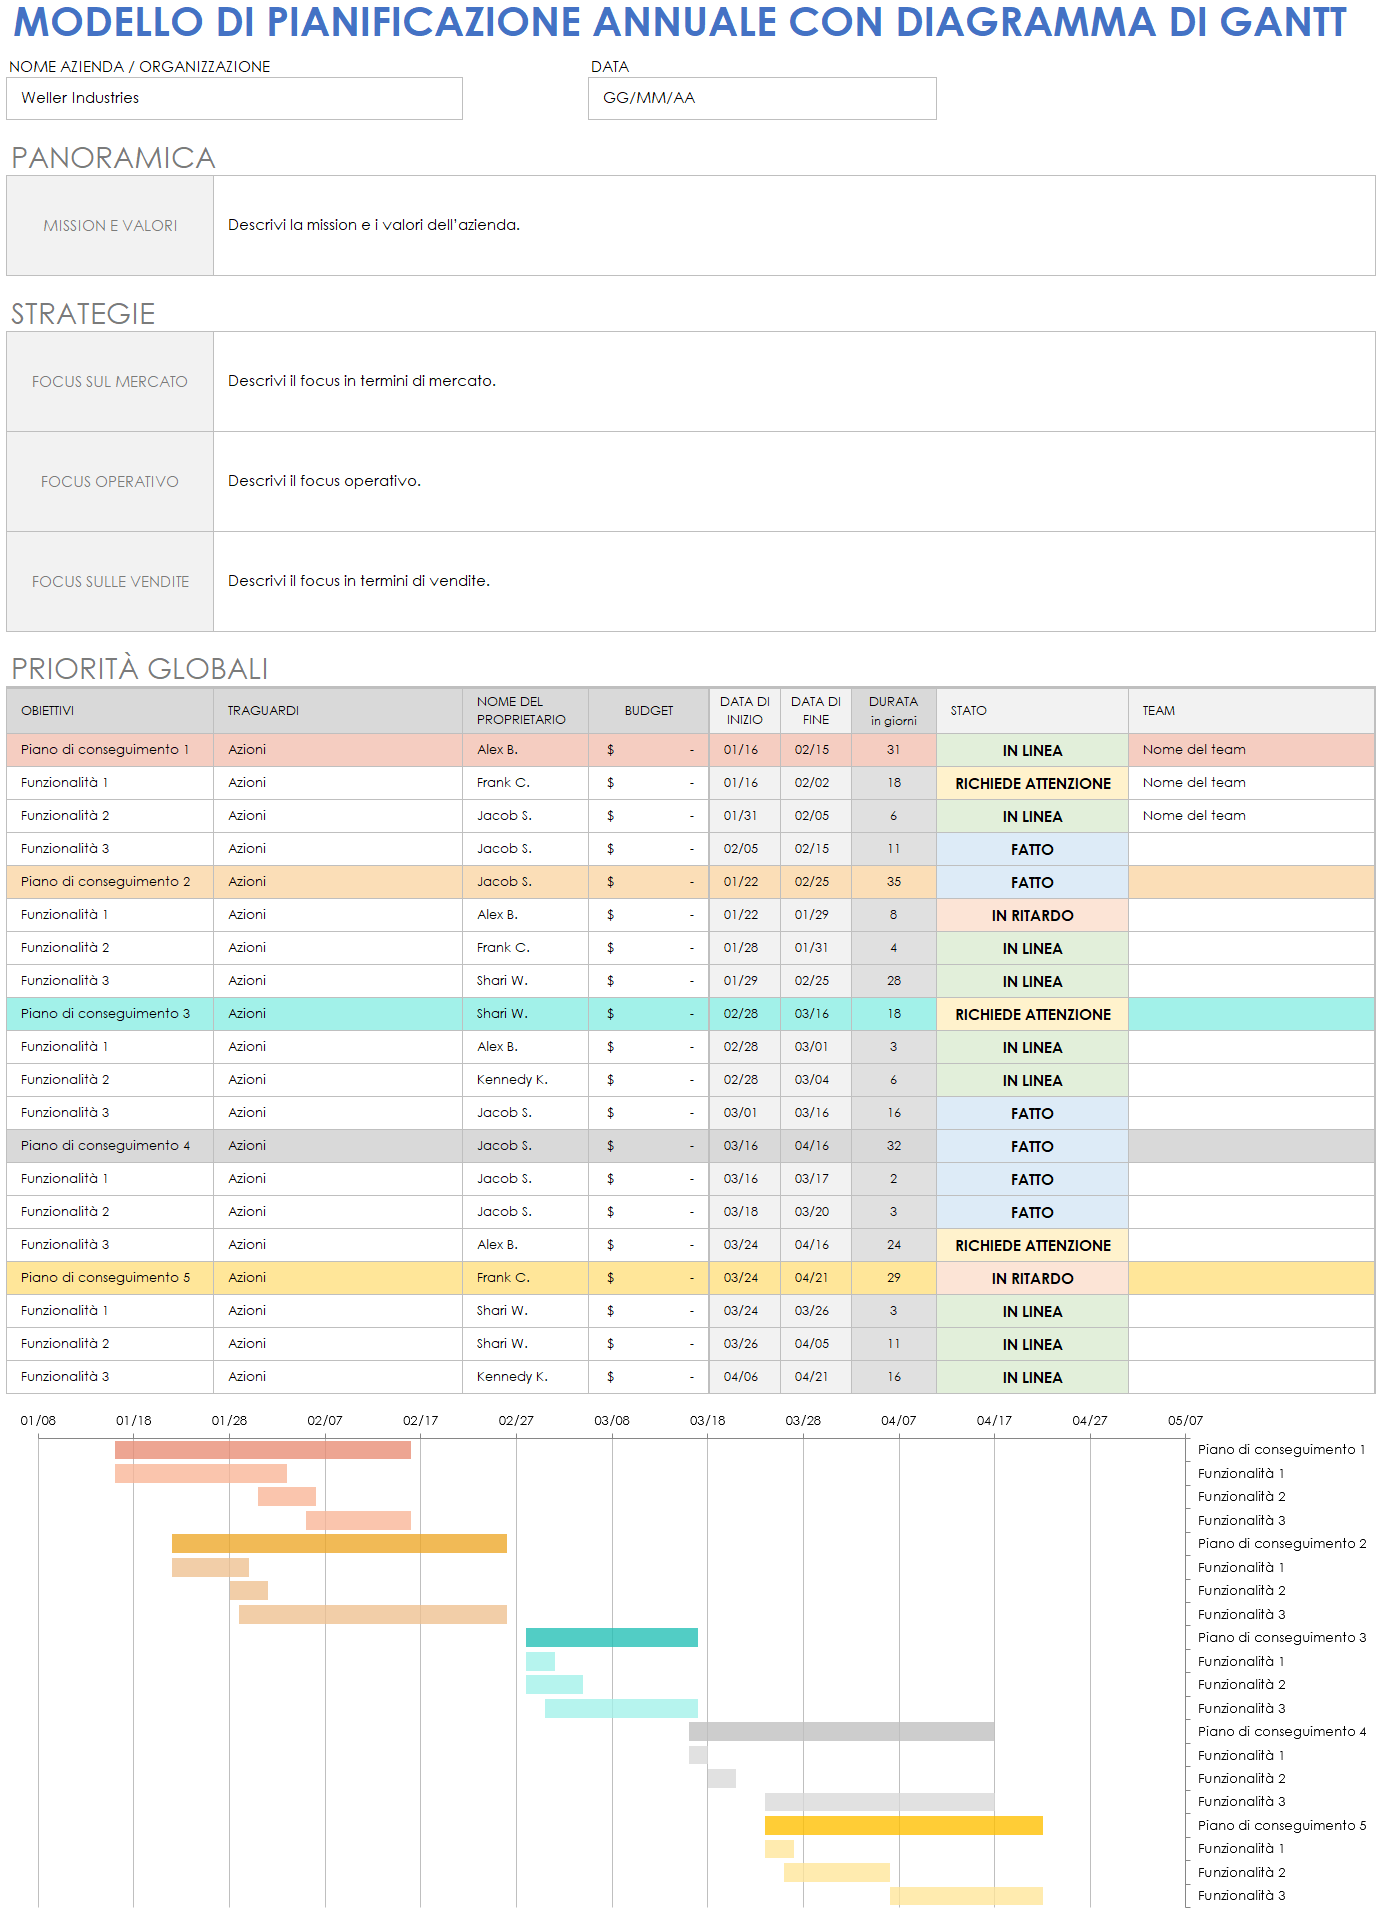Click the PRIORITÀ GLOBALI section heading

[x=140, y=669]
